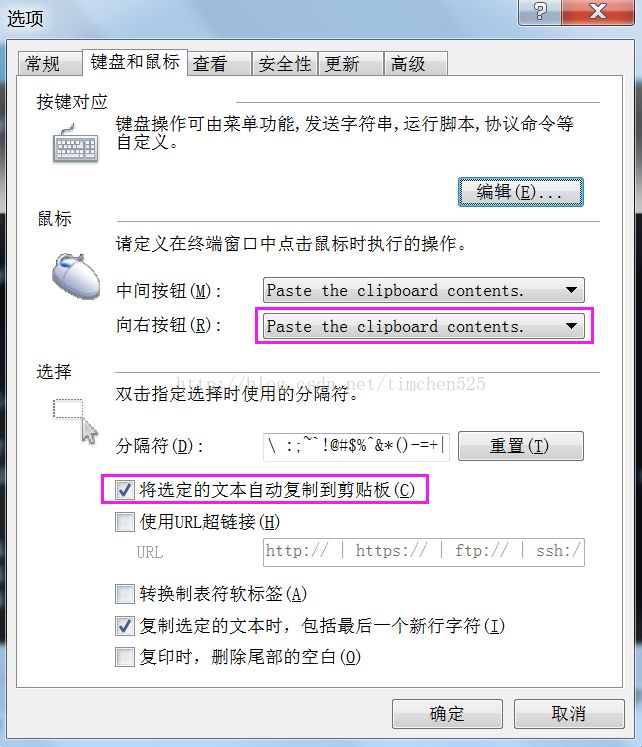Enable 转换制表符软标签 checkbox

pyautogui.click(x=125, y=594)
